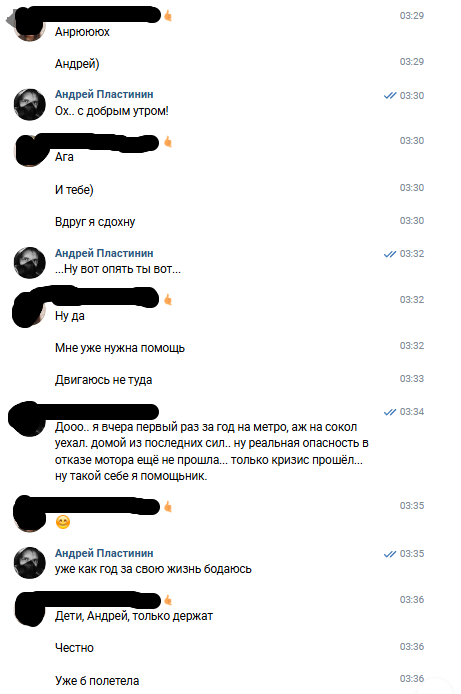Viewport: 461px width, 694px height.
Task: Click the smiling emoji sent at 03:35
Action: [x=63, y=522]
